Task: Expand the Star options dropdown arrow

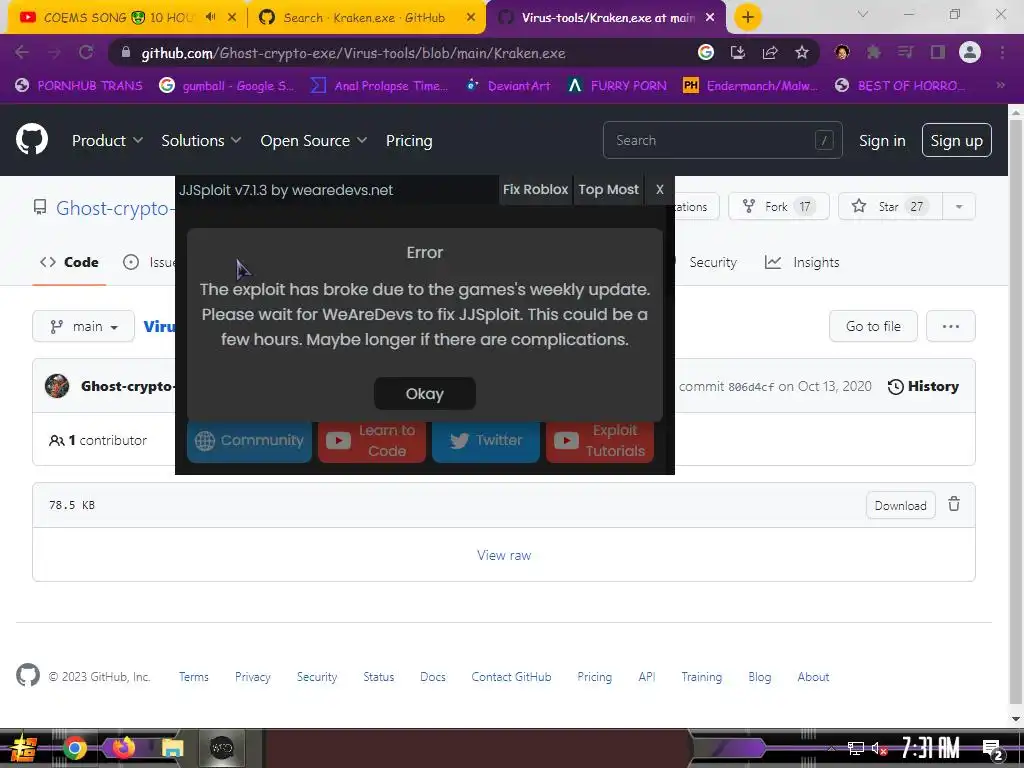Action: [959, 206]
